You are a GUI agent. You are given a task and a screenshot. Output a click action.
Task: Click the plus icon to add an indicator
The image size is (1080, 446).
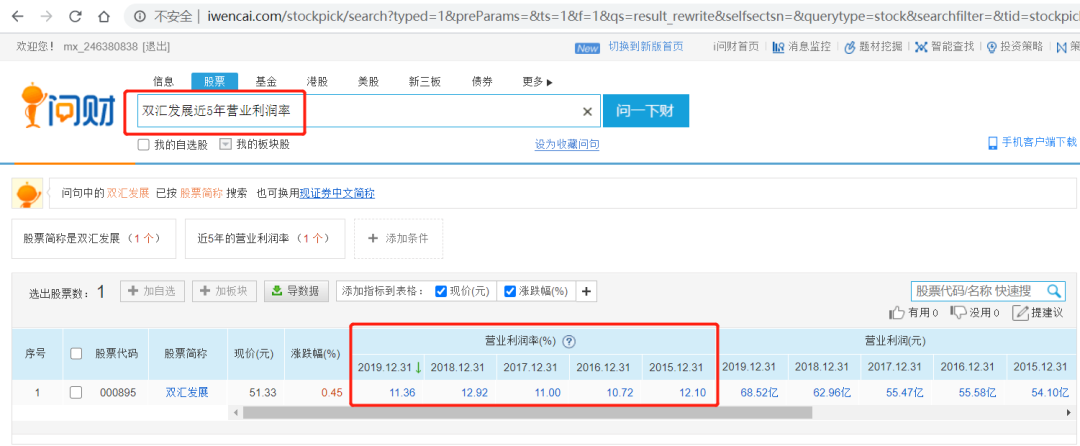click(586, 291)
